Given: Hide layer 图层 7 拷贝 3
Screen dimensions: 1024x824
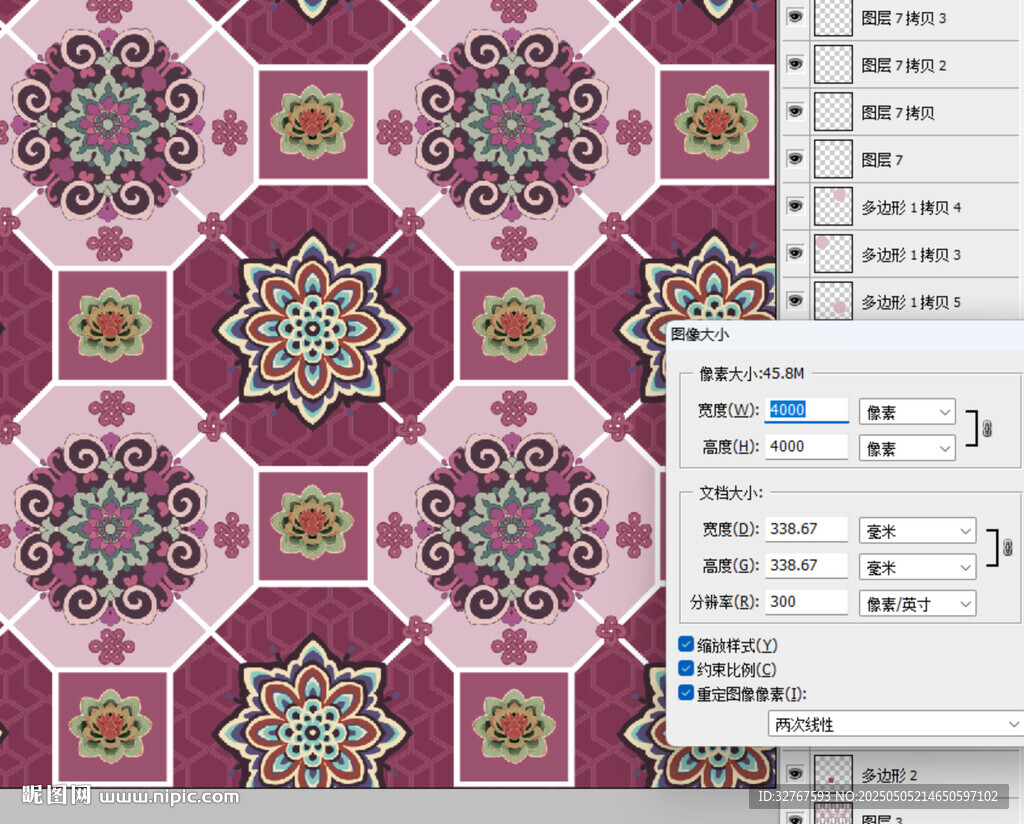Looking at the screenshot, I should tap(795, 16).
